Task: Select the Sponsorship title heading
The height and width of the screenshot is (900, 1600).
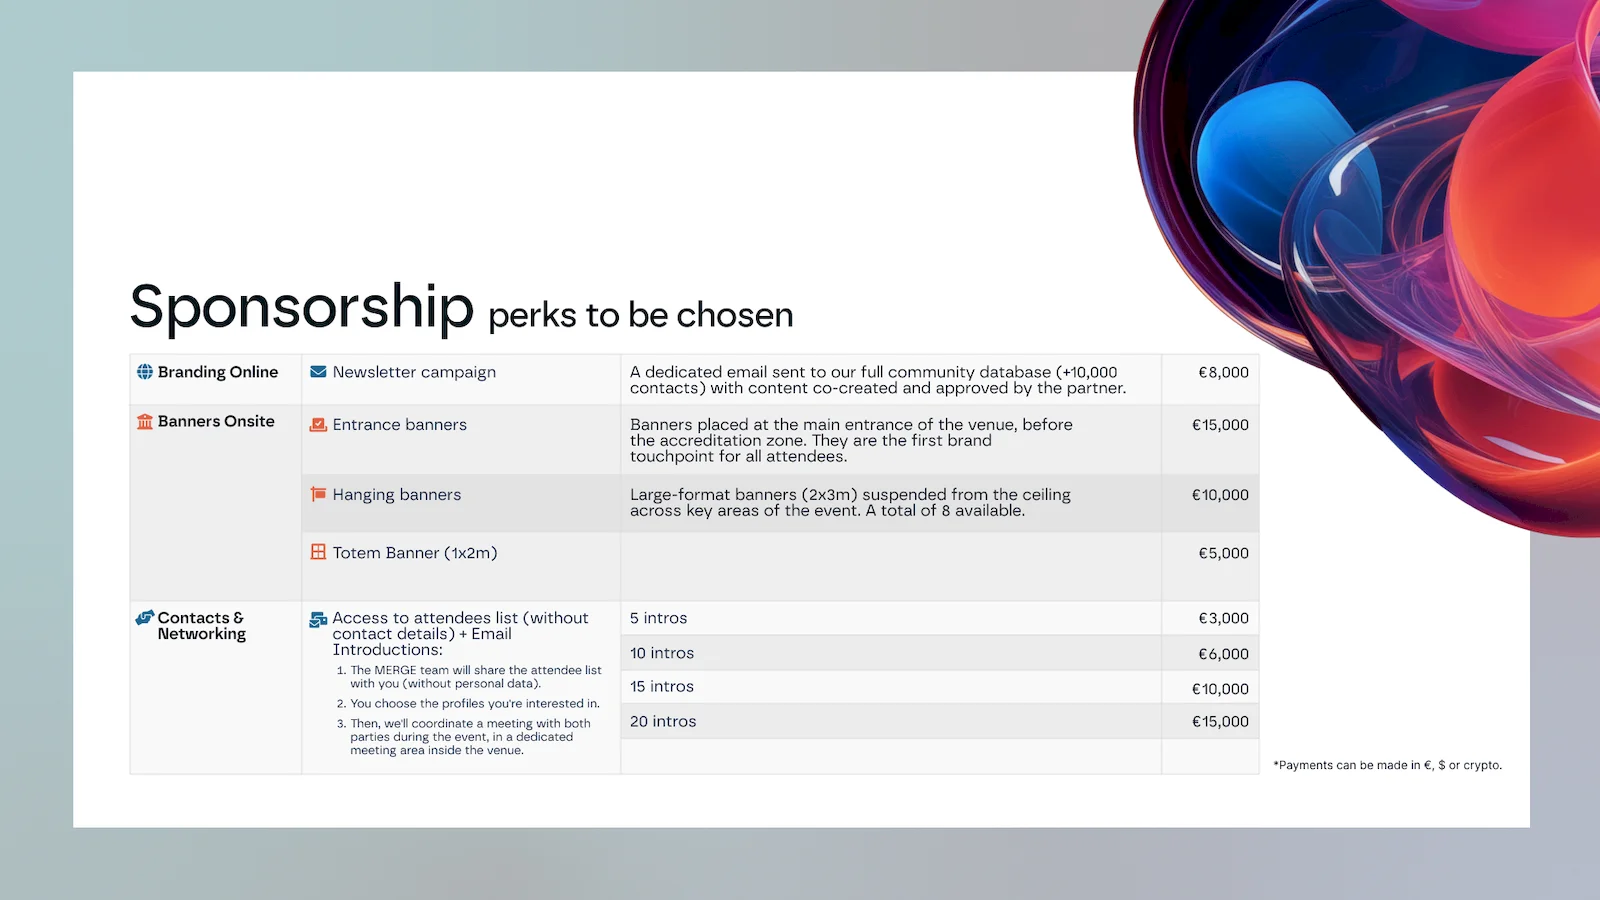Action: [x=301, y=307]
